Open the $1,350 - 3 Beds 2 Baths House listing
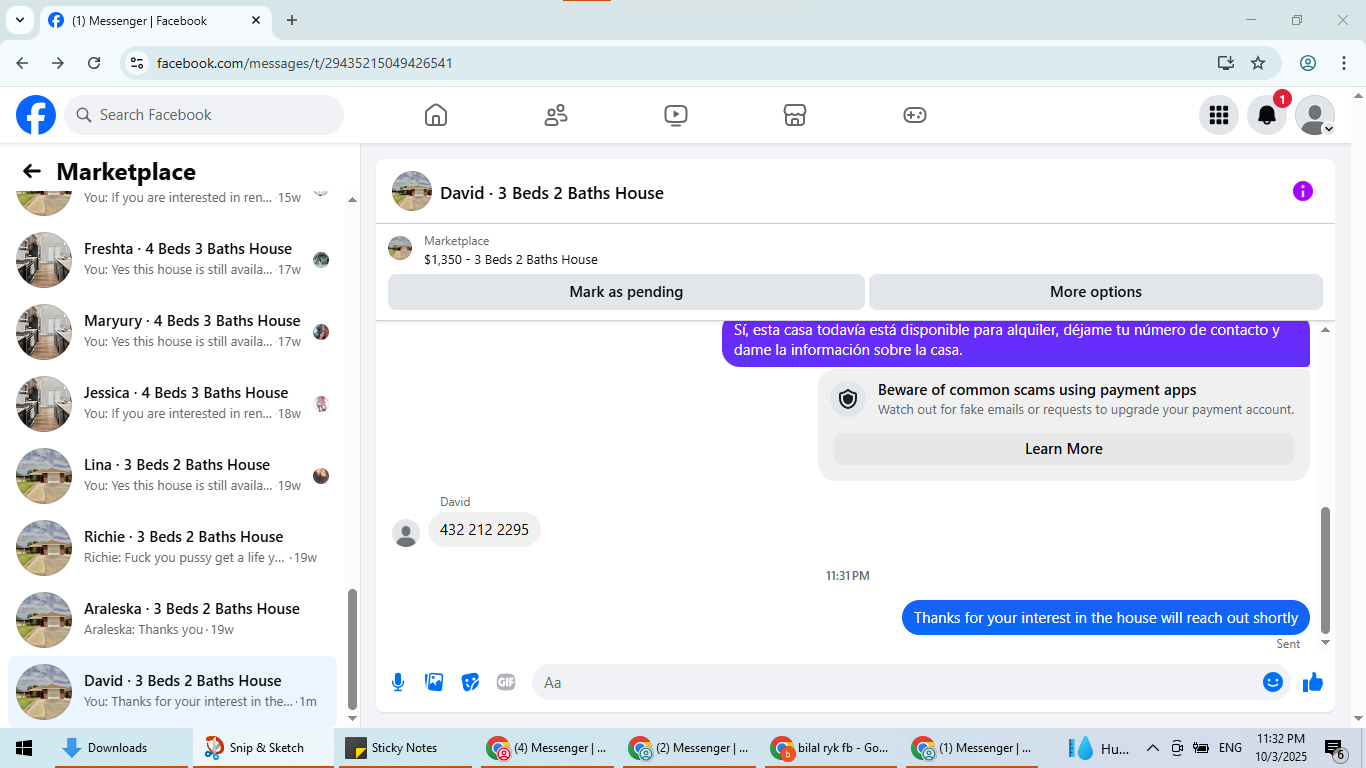Screen dimensions: 1366x768 click(x=511, y=259)
